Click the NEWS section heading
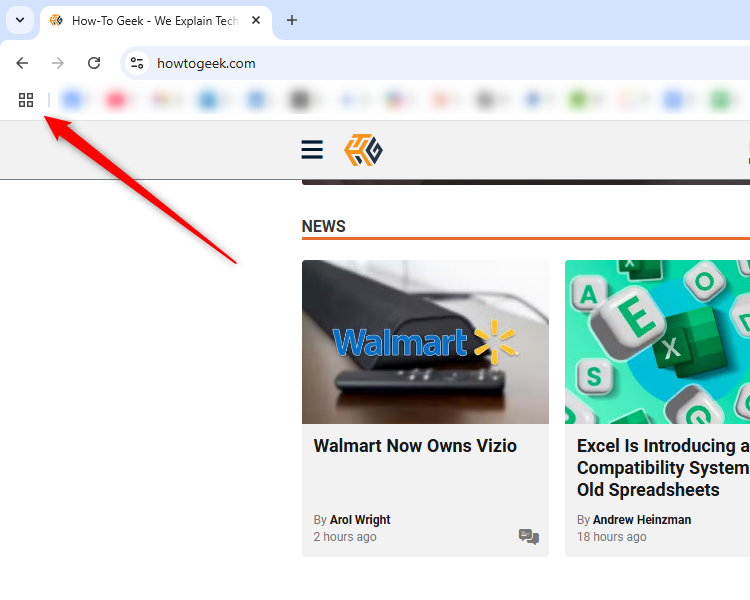The height and width of the screenshot is (600, 750). click(324, 226)
